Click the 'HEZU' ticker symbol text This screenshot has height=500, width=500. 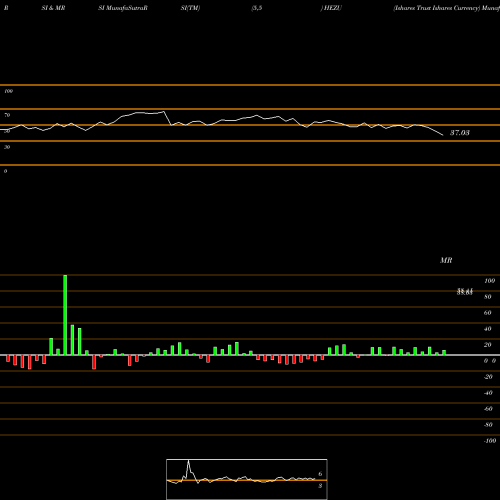332,8
